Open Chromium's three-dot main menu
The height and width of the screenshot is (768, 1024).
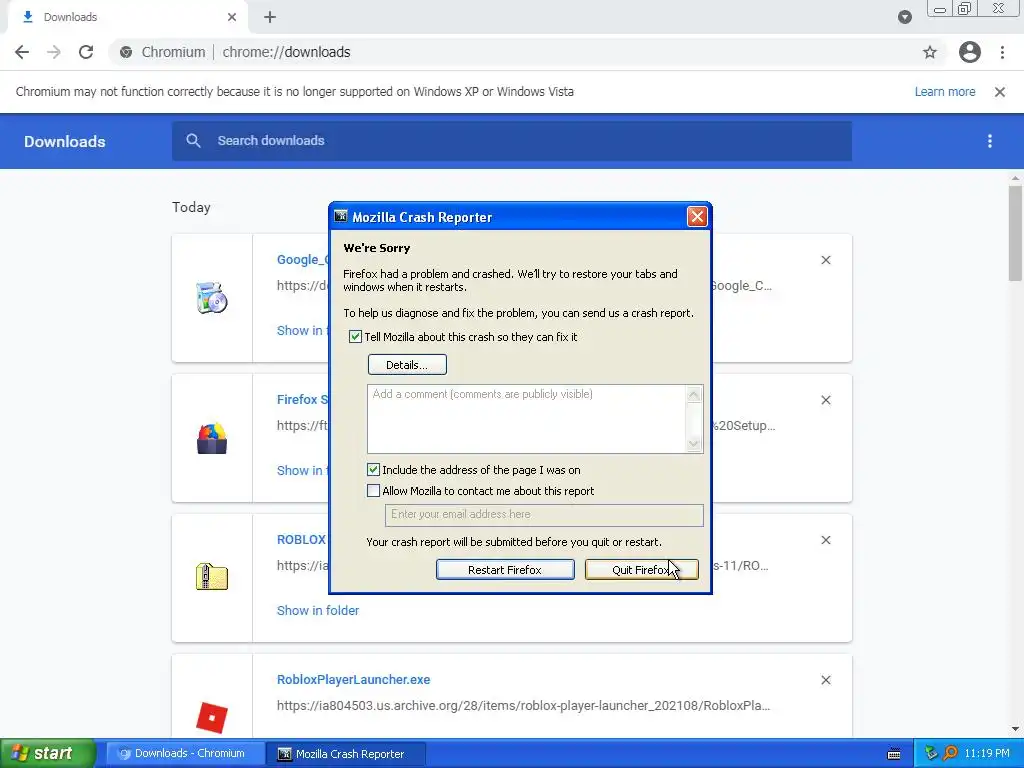(1002, 52)
